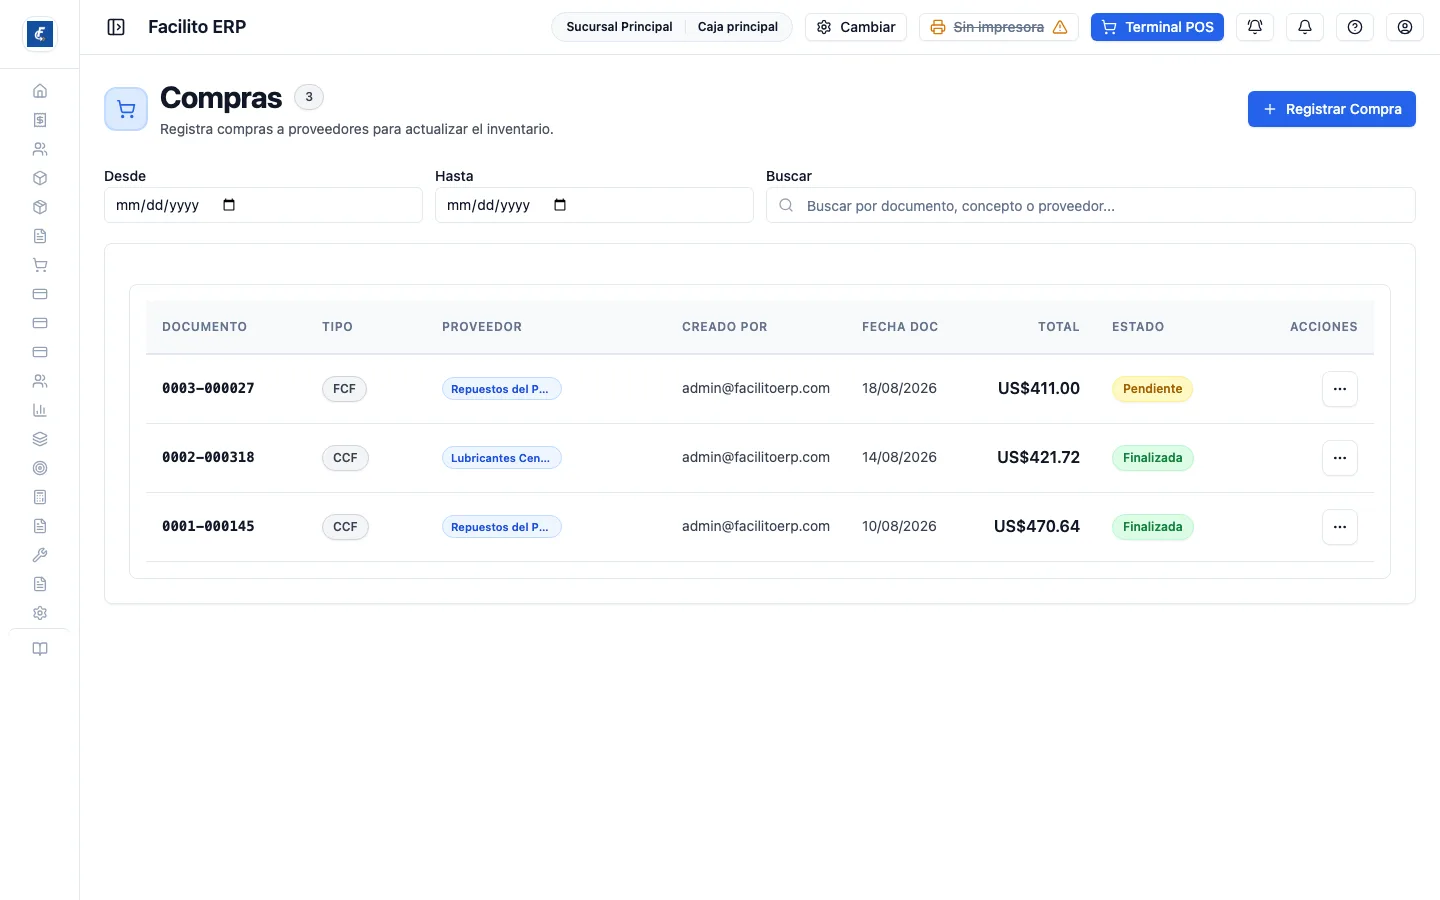
Task: Open the Lubricantes Cen... provider chip
Action: [502, 458]
